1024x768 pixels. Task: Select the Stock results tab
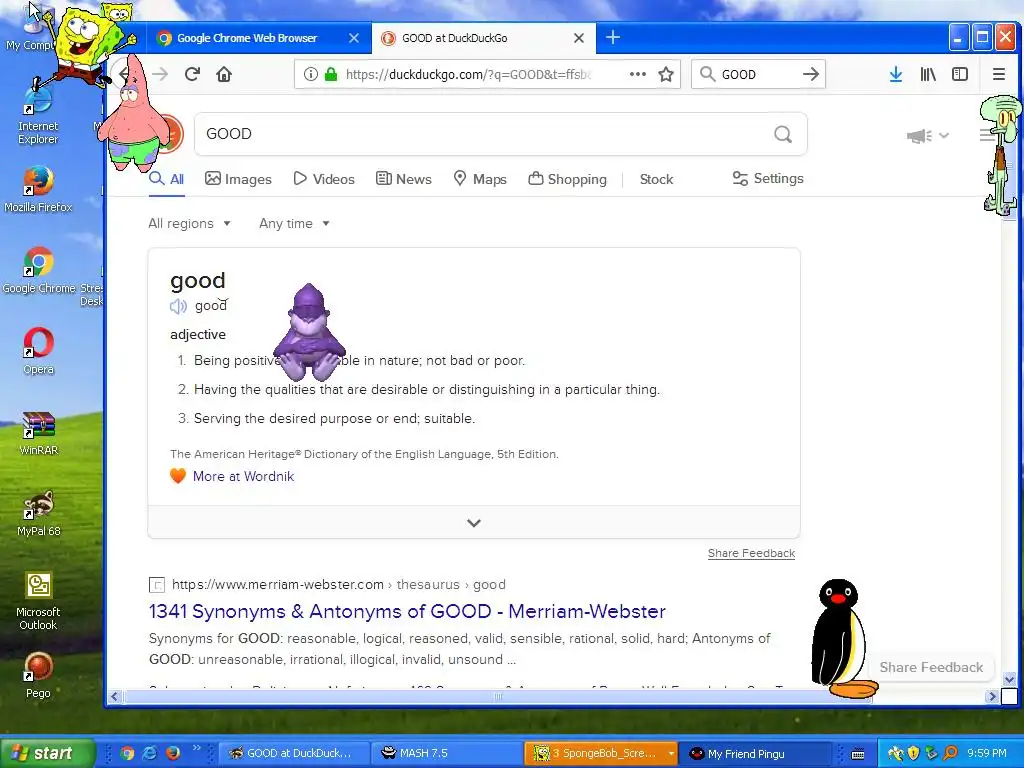[656, 179]
